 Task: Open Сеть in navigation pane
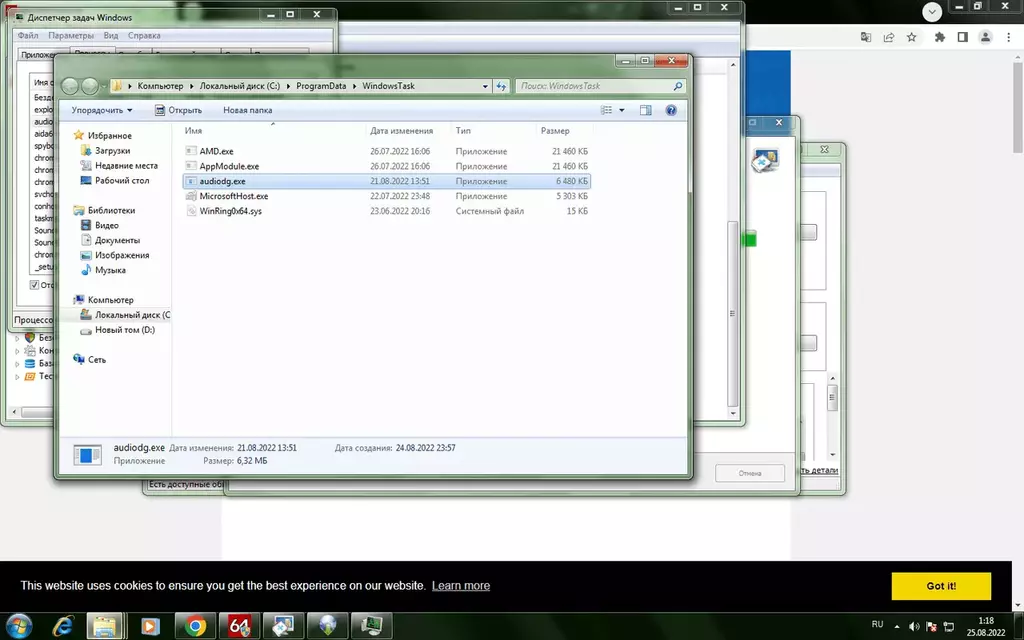[x=97, y=360]
